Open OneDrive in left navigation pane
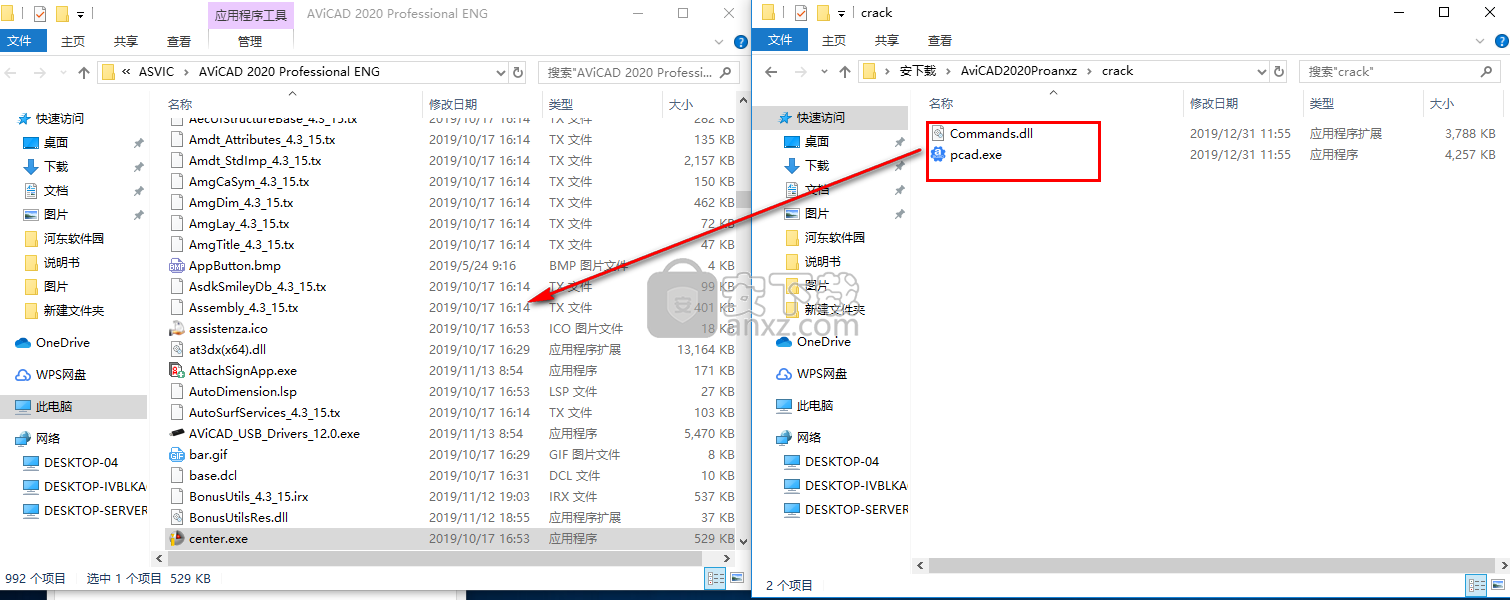The width and height of the screenshot is (1510, 600). pos(62,343)
